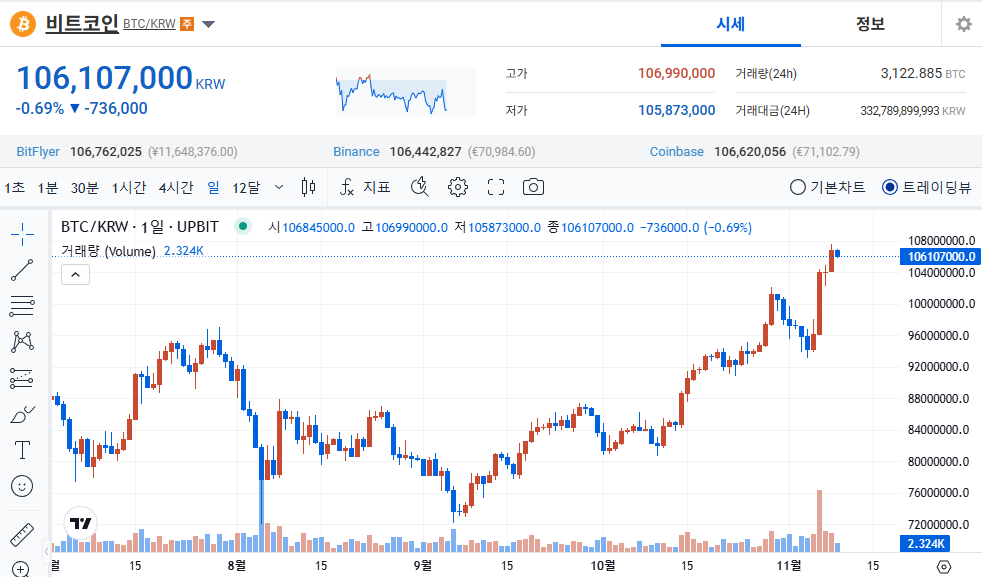The width and height of the screenshot is (982, 577).
Task: Open the emoji sticker tool
Action: click(23, 486)
